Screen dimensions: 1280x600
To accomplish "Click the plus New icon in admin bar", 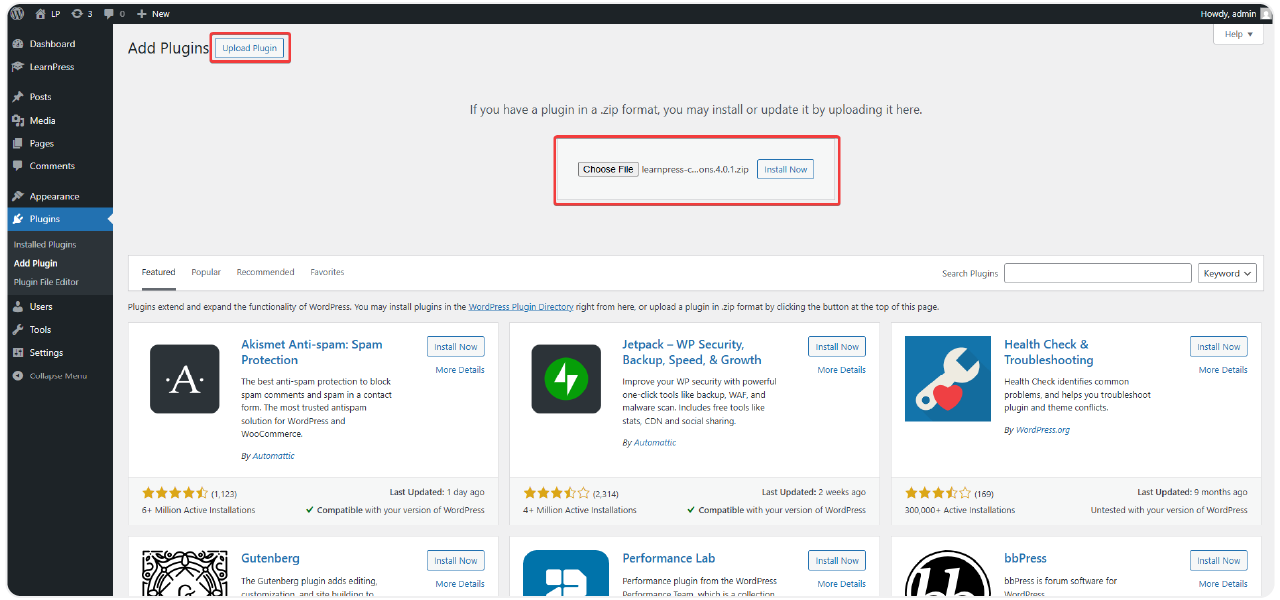I will coord(142,14).
